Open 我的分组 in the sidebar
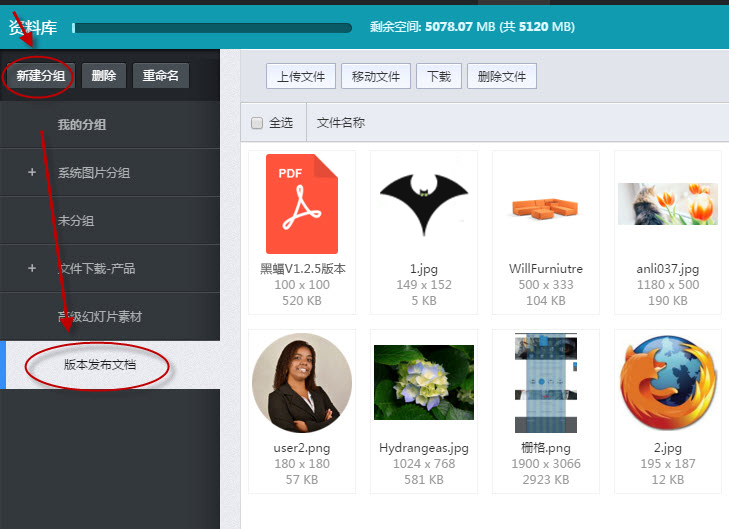The height and width of the screenshot is (529, 729). click(82, 125)
